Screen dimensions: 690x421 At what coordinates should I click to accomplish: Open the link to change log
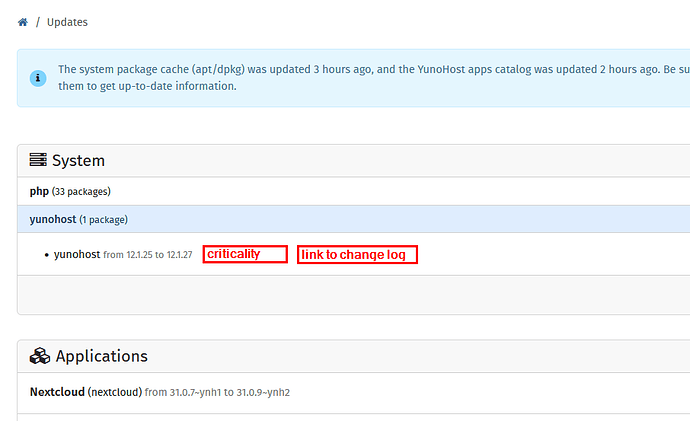pyautogui.click(x=357, y=255)
